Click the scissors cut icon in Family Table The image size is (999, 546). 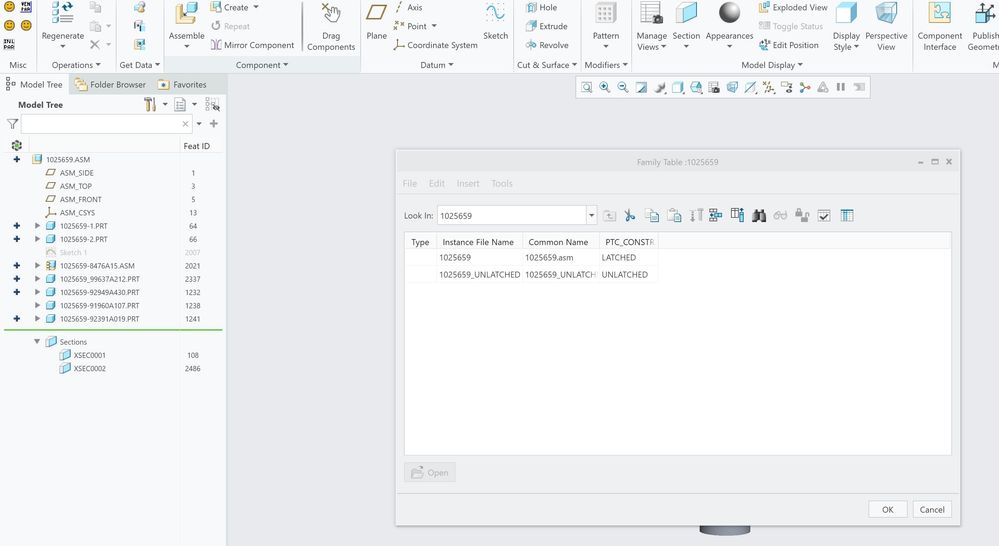pyautogui.click(x=630, y=215)
